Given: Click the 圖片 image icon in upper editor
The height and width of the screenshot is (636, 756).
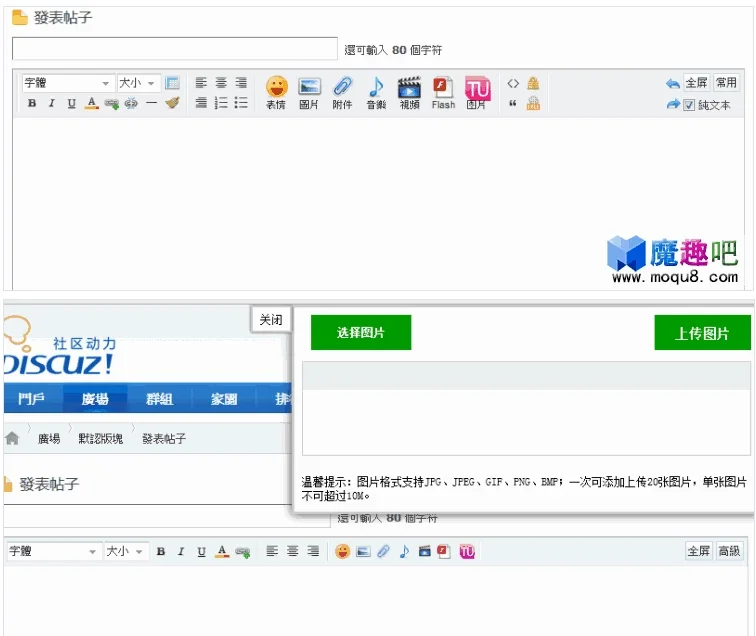Looking at the screenshot, I should 309,93.
